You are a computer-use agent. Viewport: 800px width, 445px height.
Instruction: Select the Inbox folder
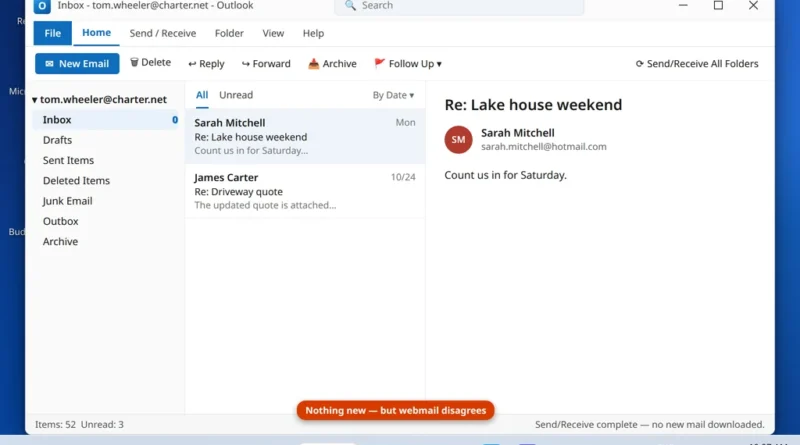click(106, 119)
